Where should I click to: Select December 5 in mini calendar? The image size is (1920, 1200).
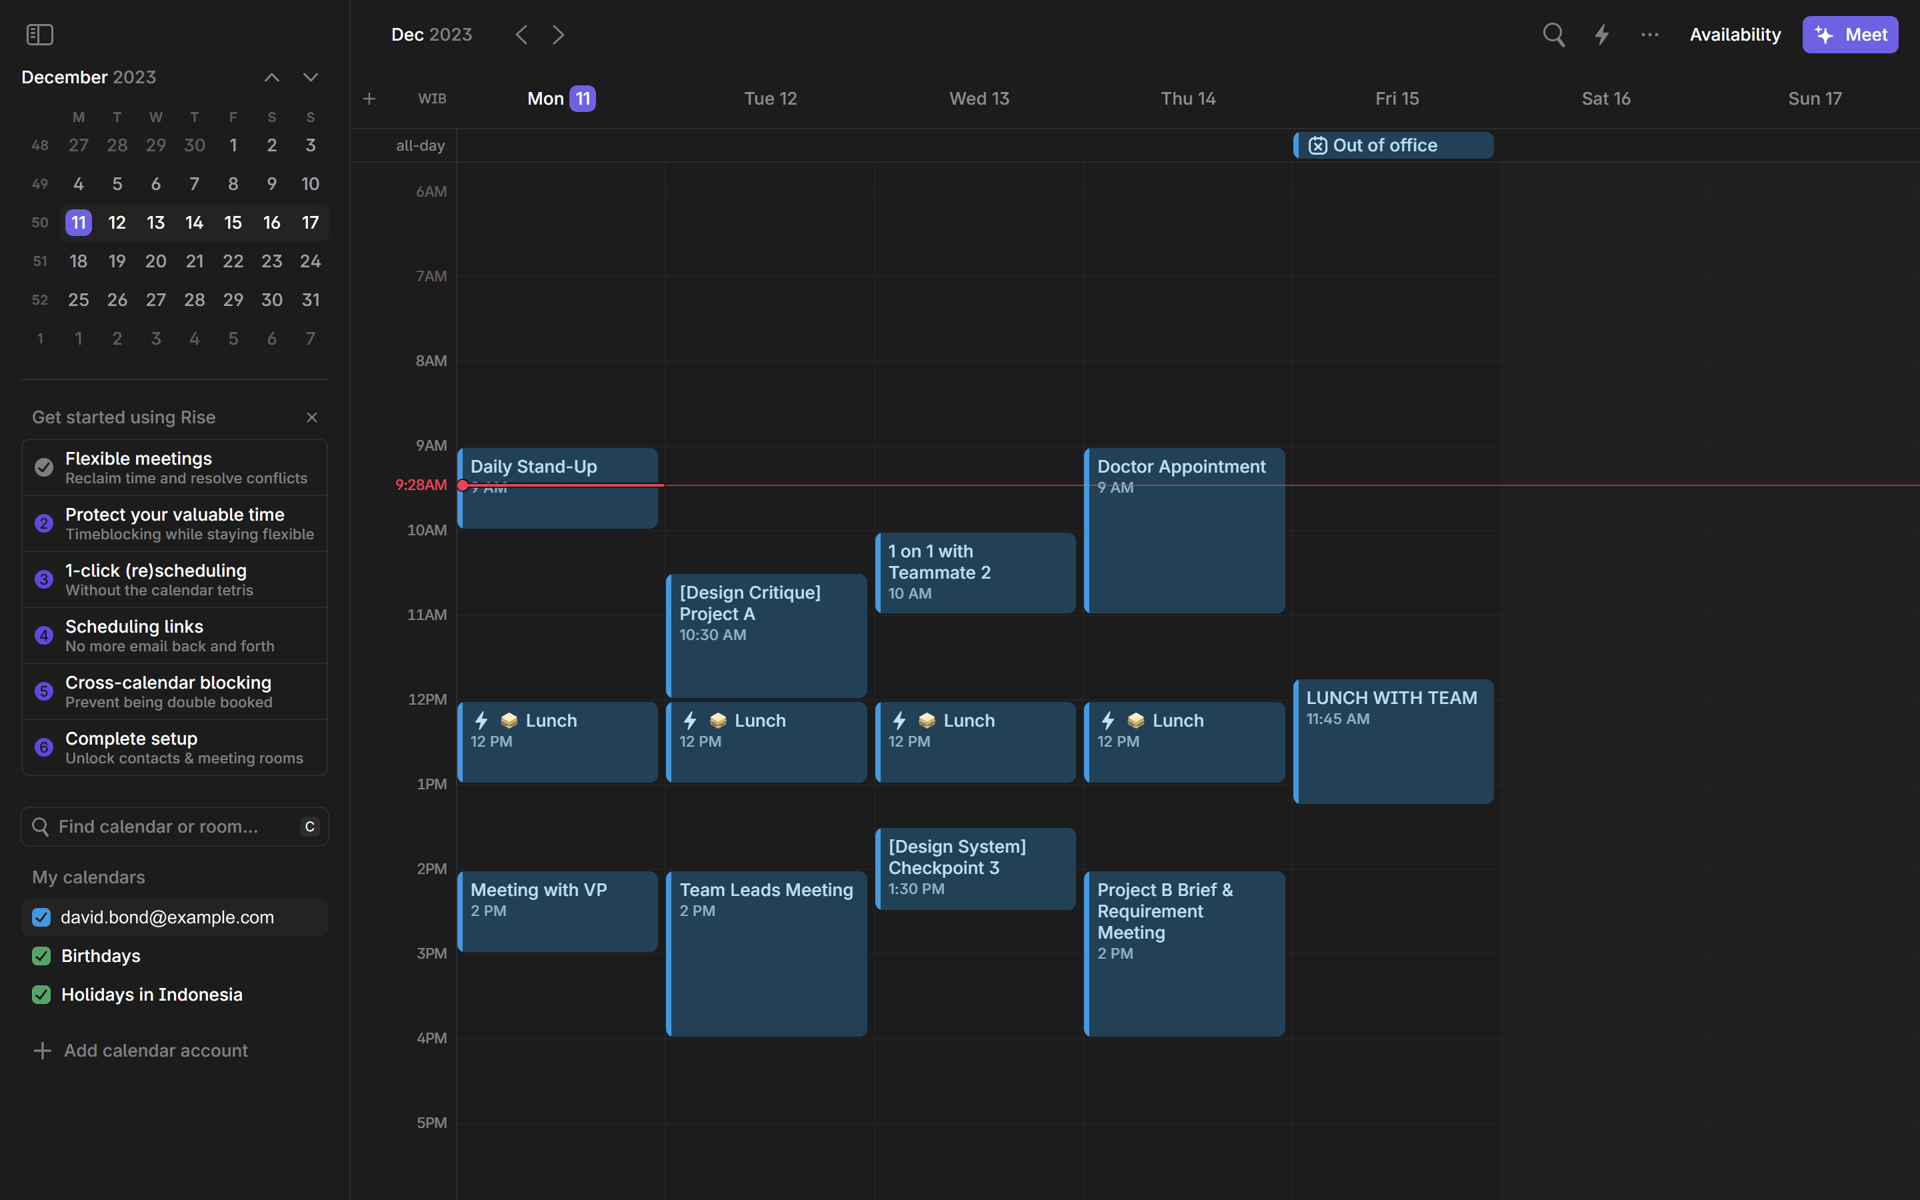[x=117, y=184]
